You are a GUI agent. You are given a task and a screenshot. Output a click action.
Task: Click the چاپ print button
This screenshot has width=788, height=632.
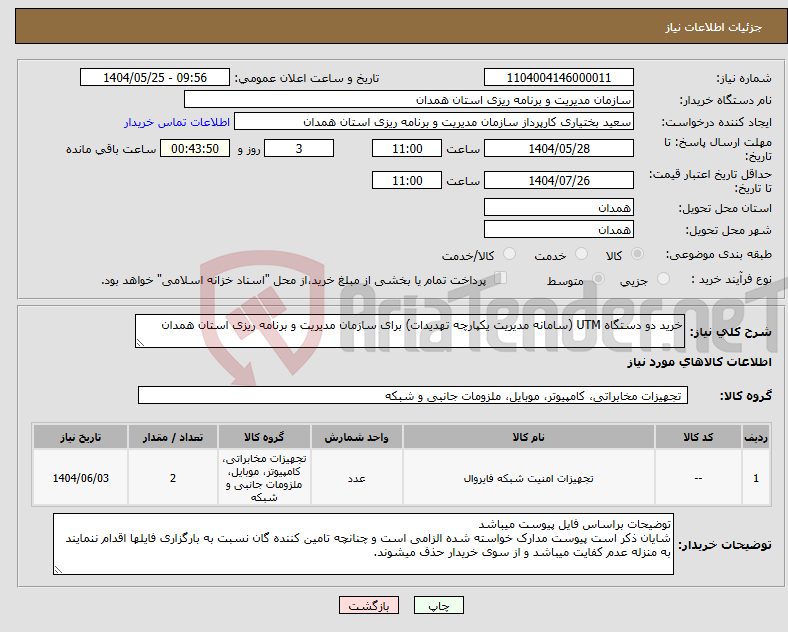(439, 605)
